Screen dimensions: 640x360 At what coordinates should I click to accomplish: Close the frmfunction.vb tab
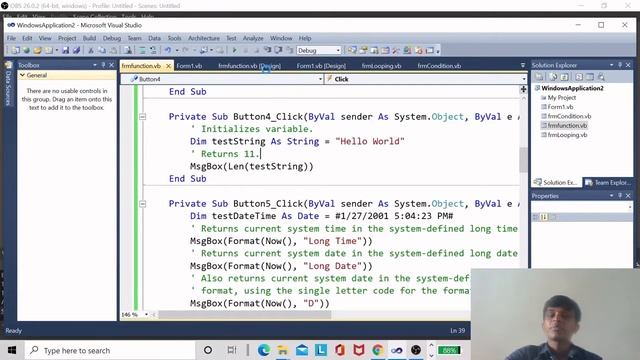coord(168,66)
